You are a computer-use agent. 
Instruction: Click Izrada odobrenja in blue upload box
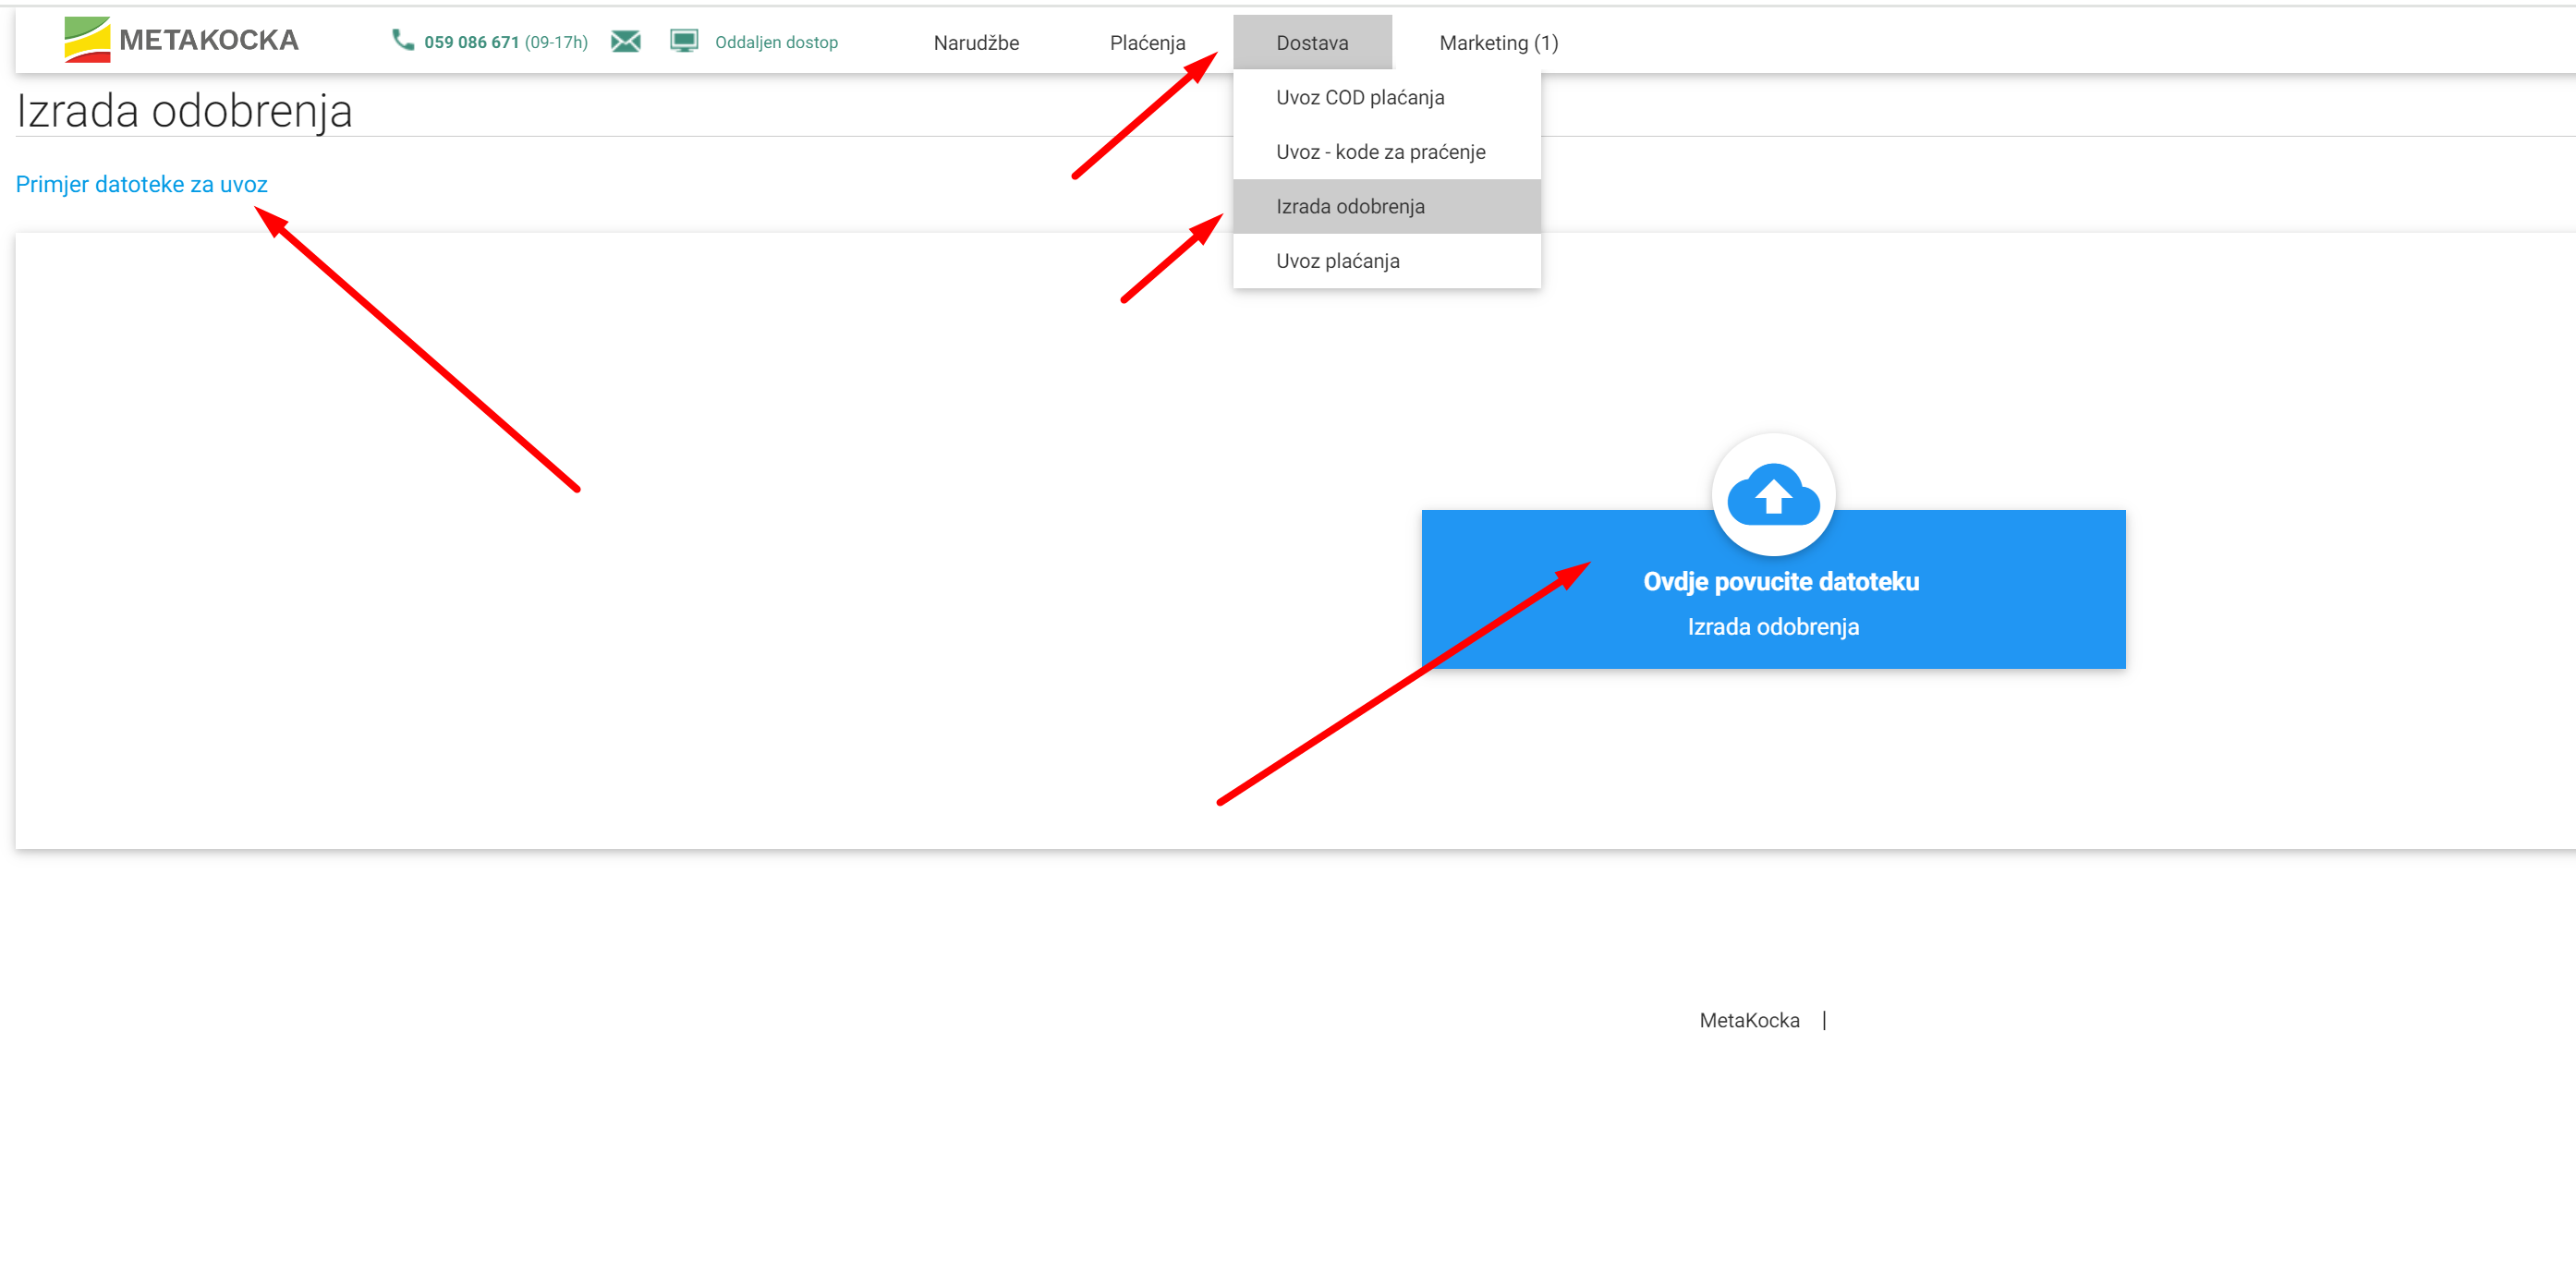click(1772, 627)
